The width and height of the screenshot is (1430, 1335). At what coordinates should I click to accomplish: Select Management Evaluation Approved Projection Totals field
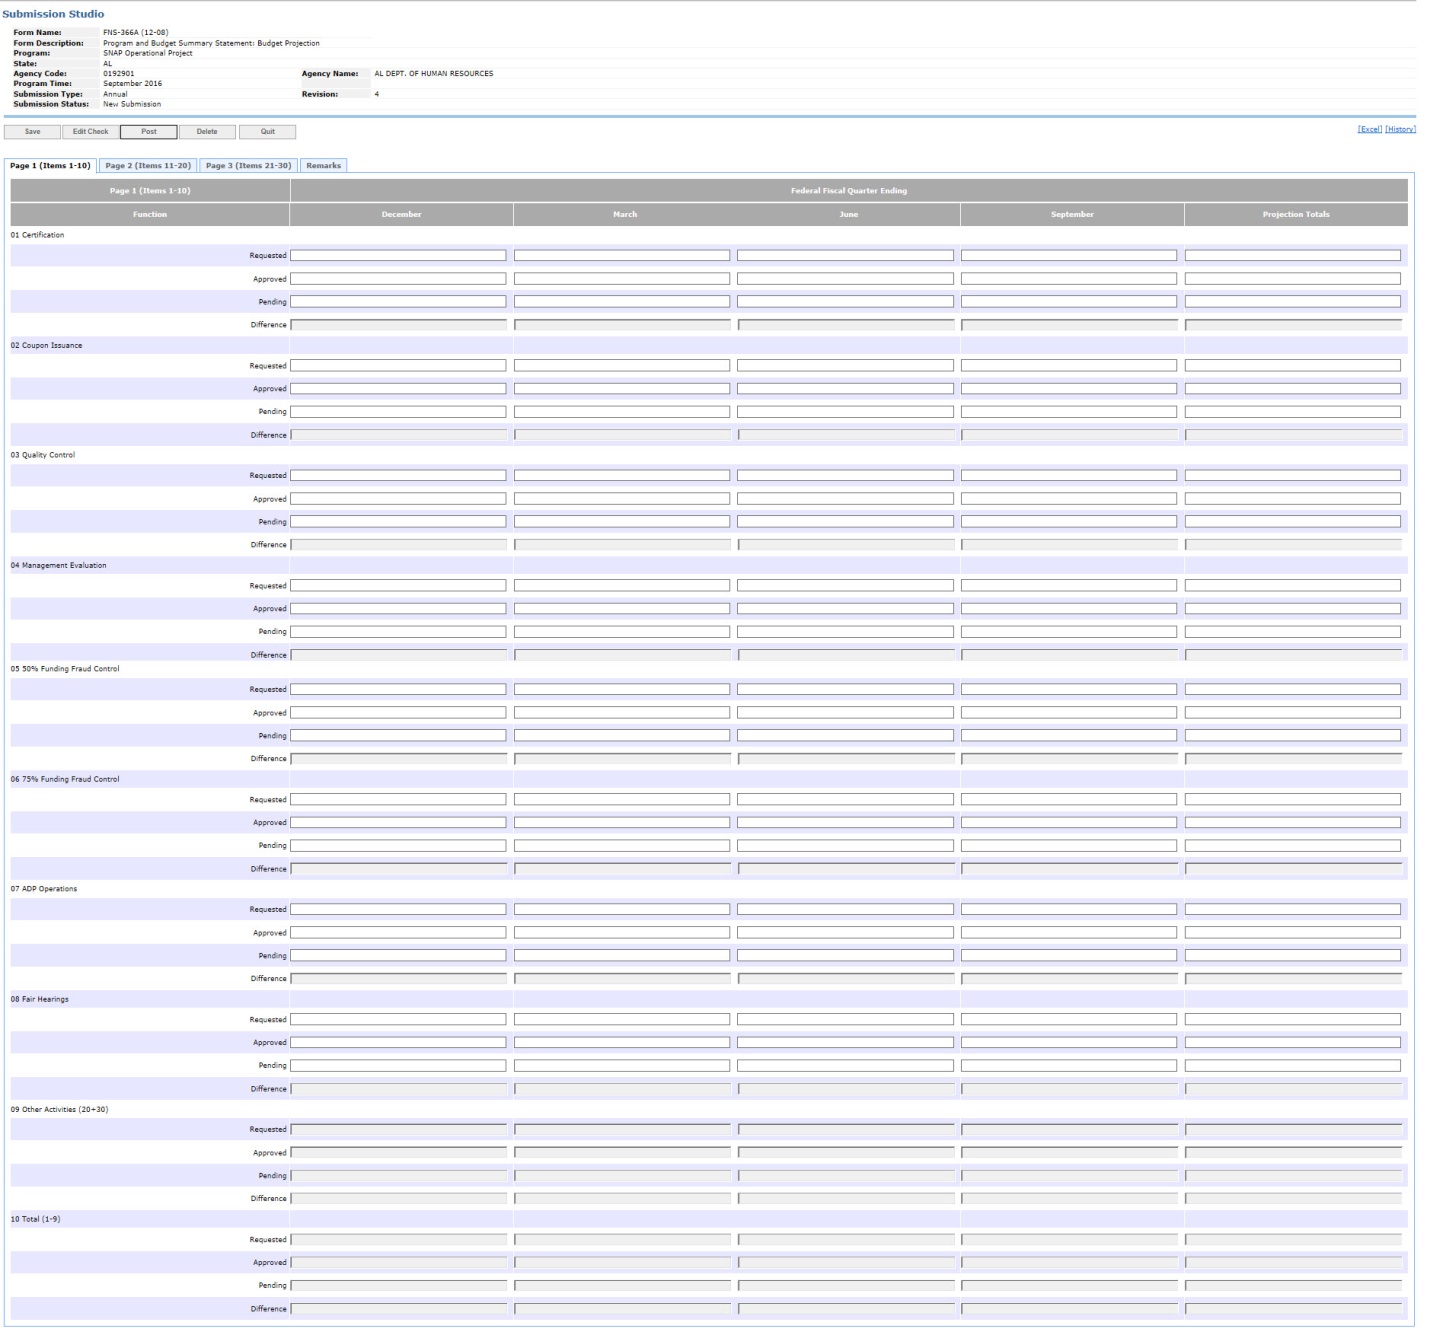coord(1292,609)
